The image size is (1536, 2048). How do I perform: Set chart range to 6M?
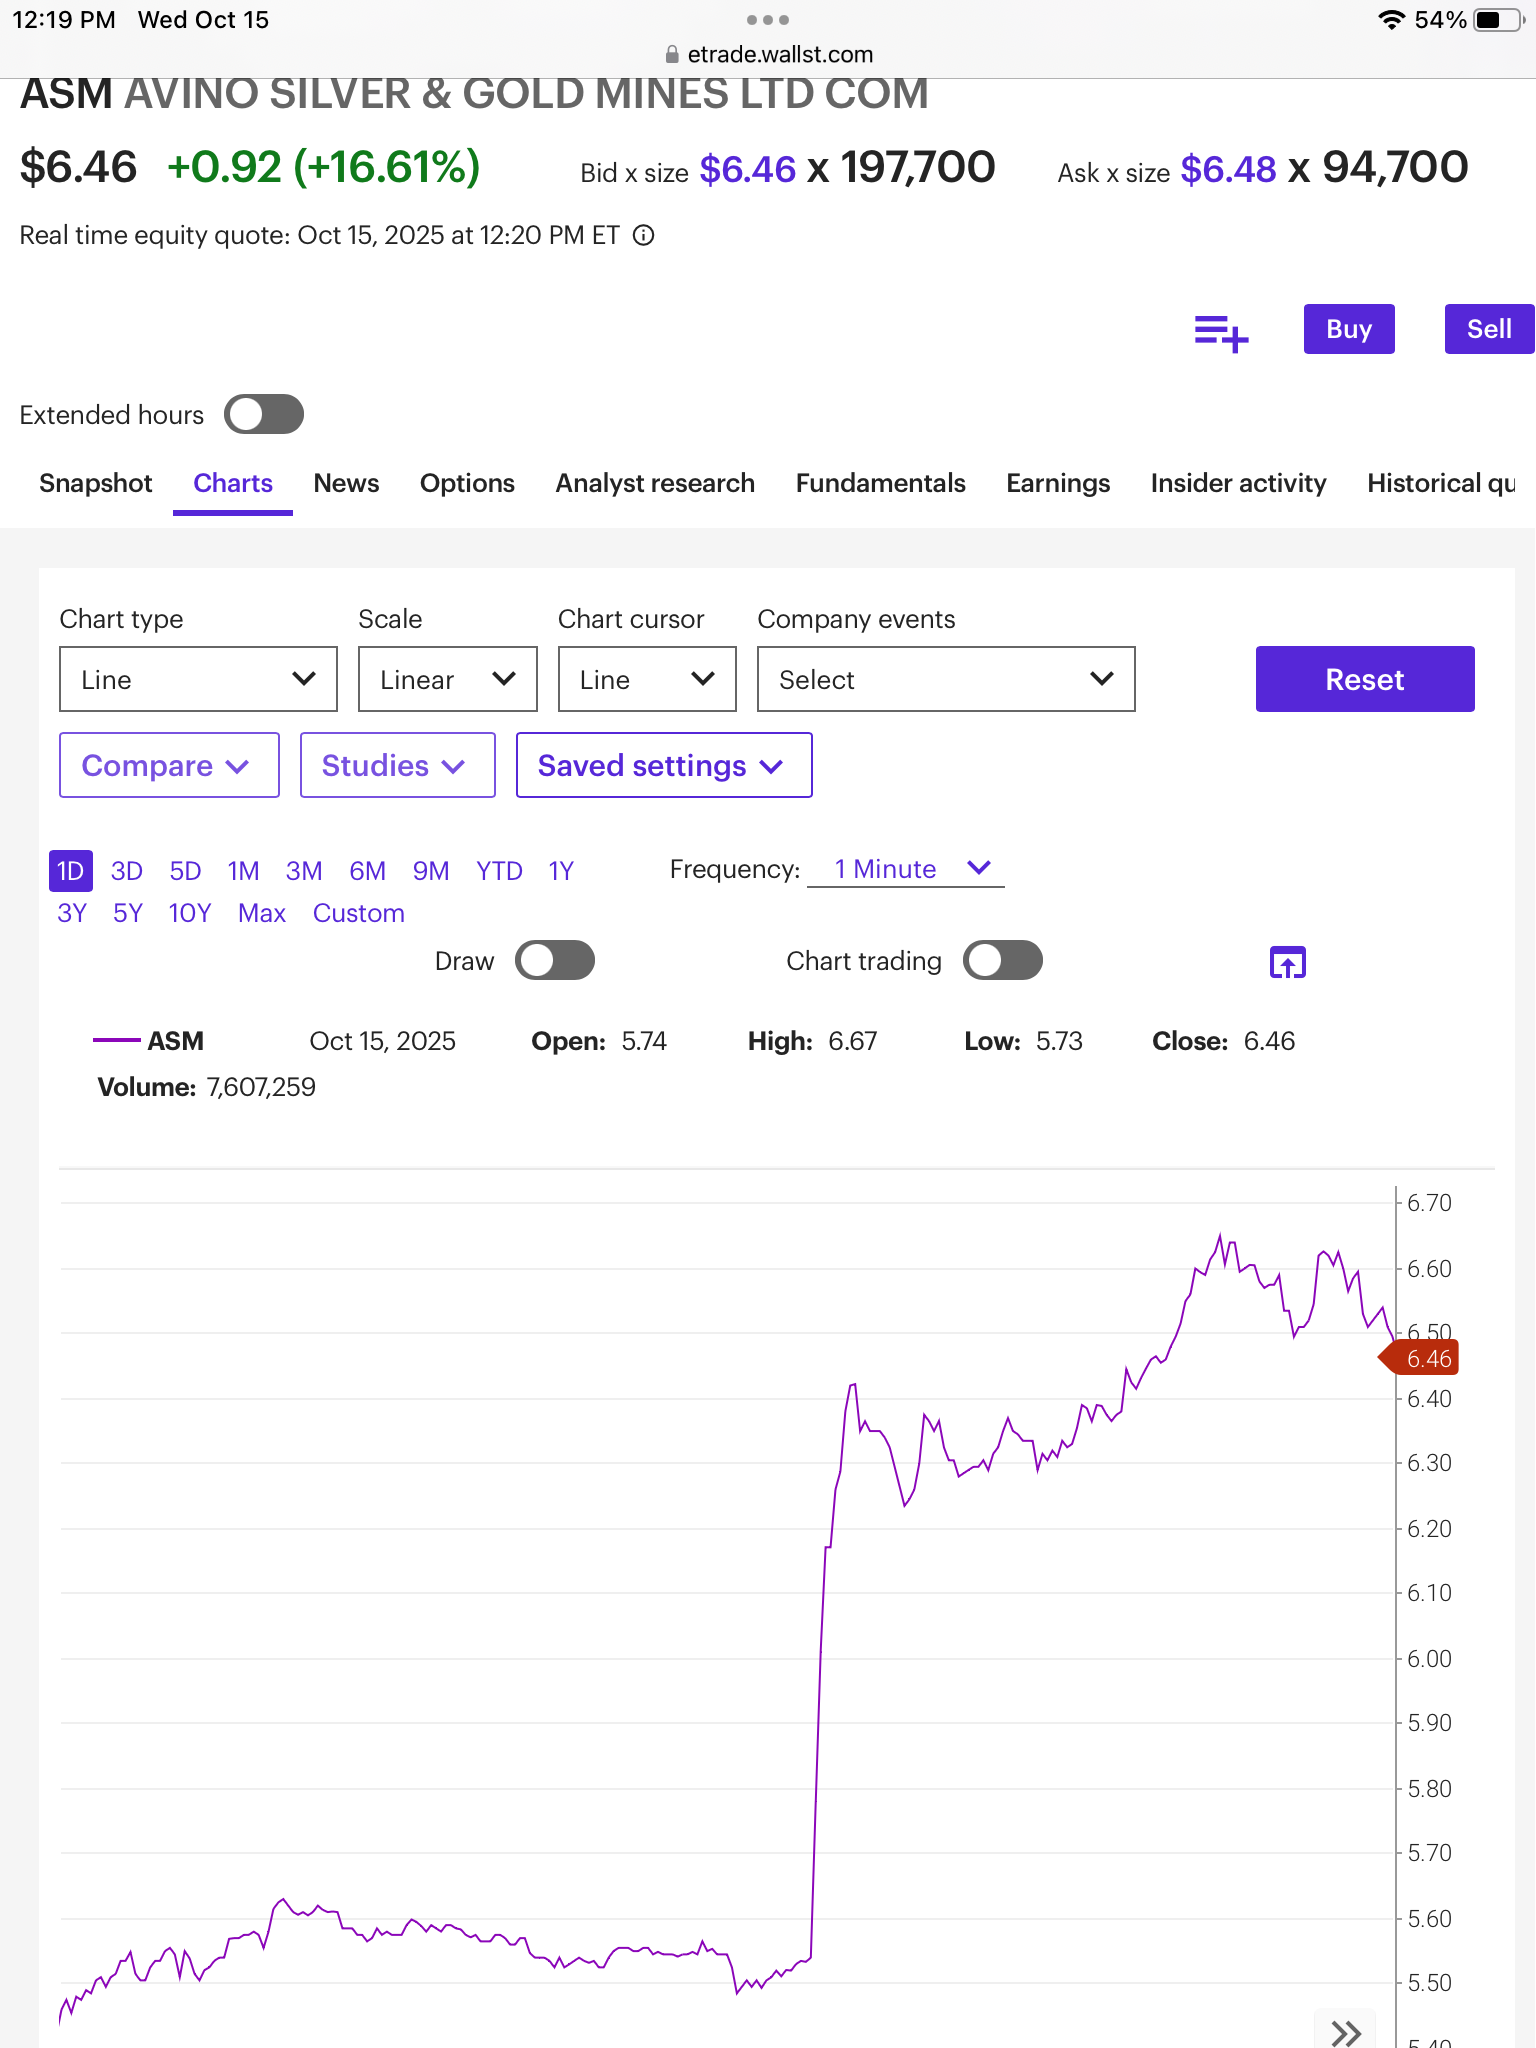point(367,871)
